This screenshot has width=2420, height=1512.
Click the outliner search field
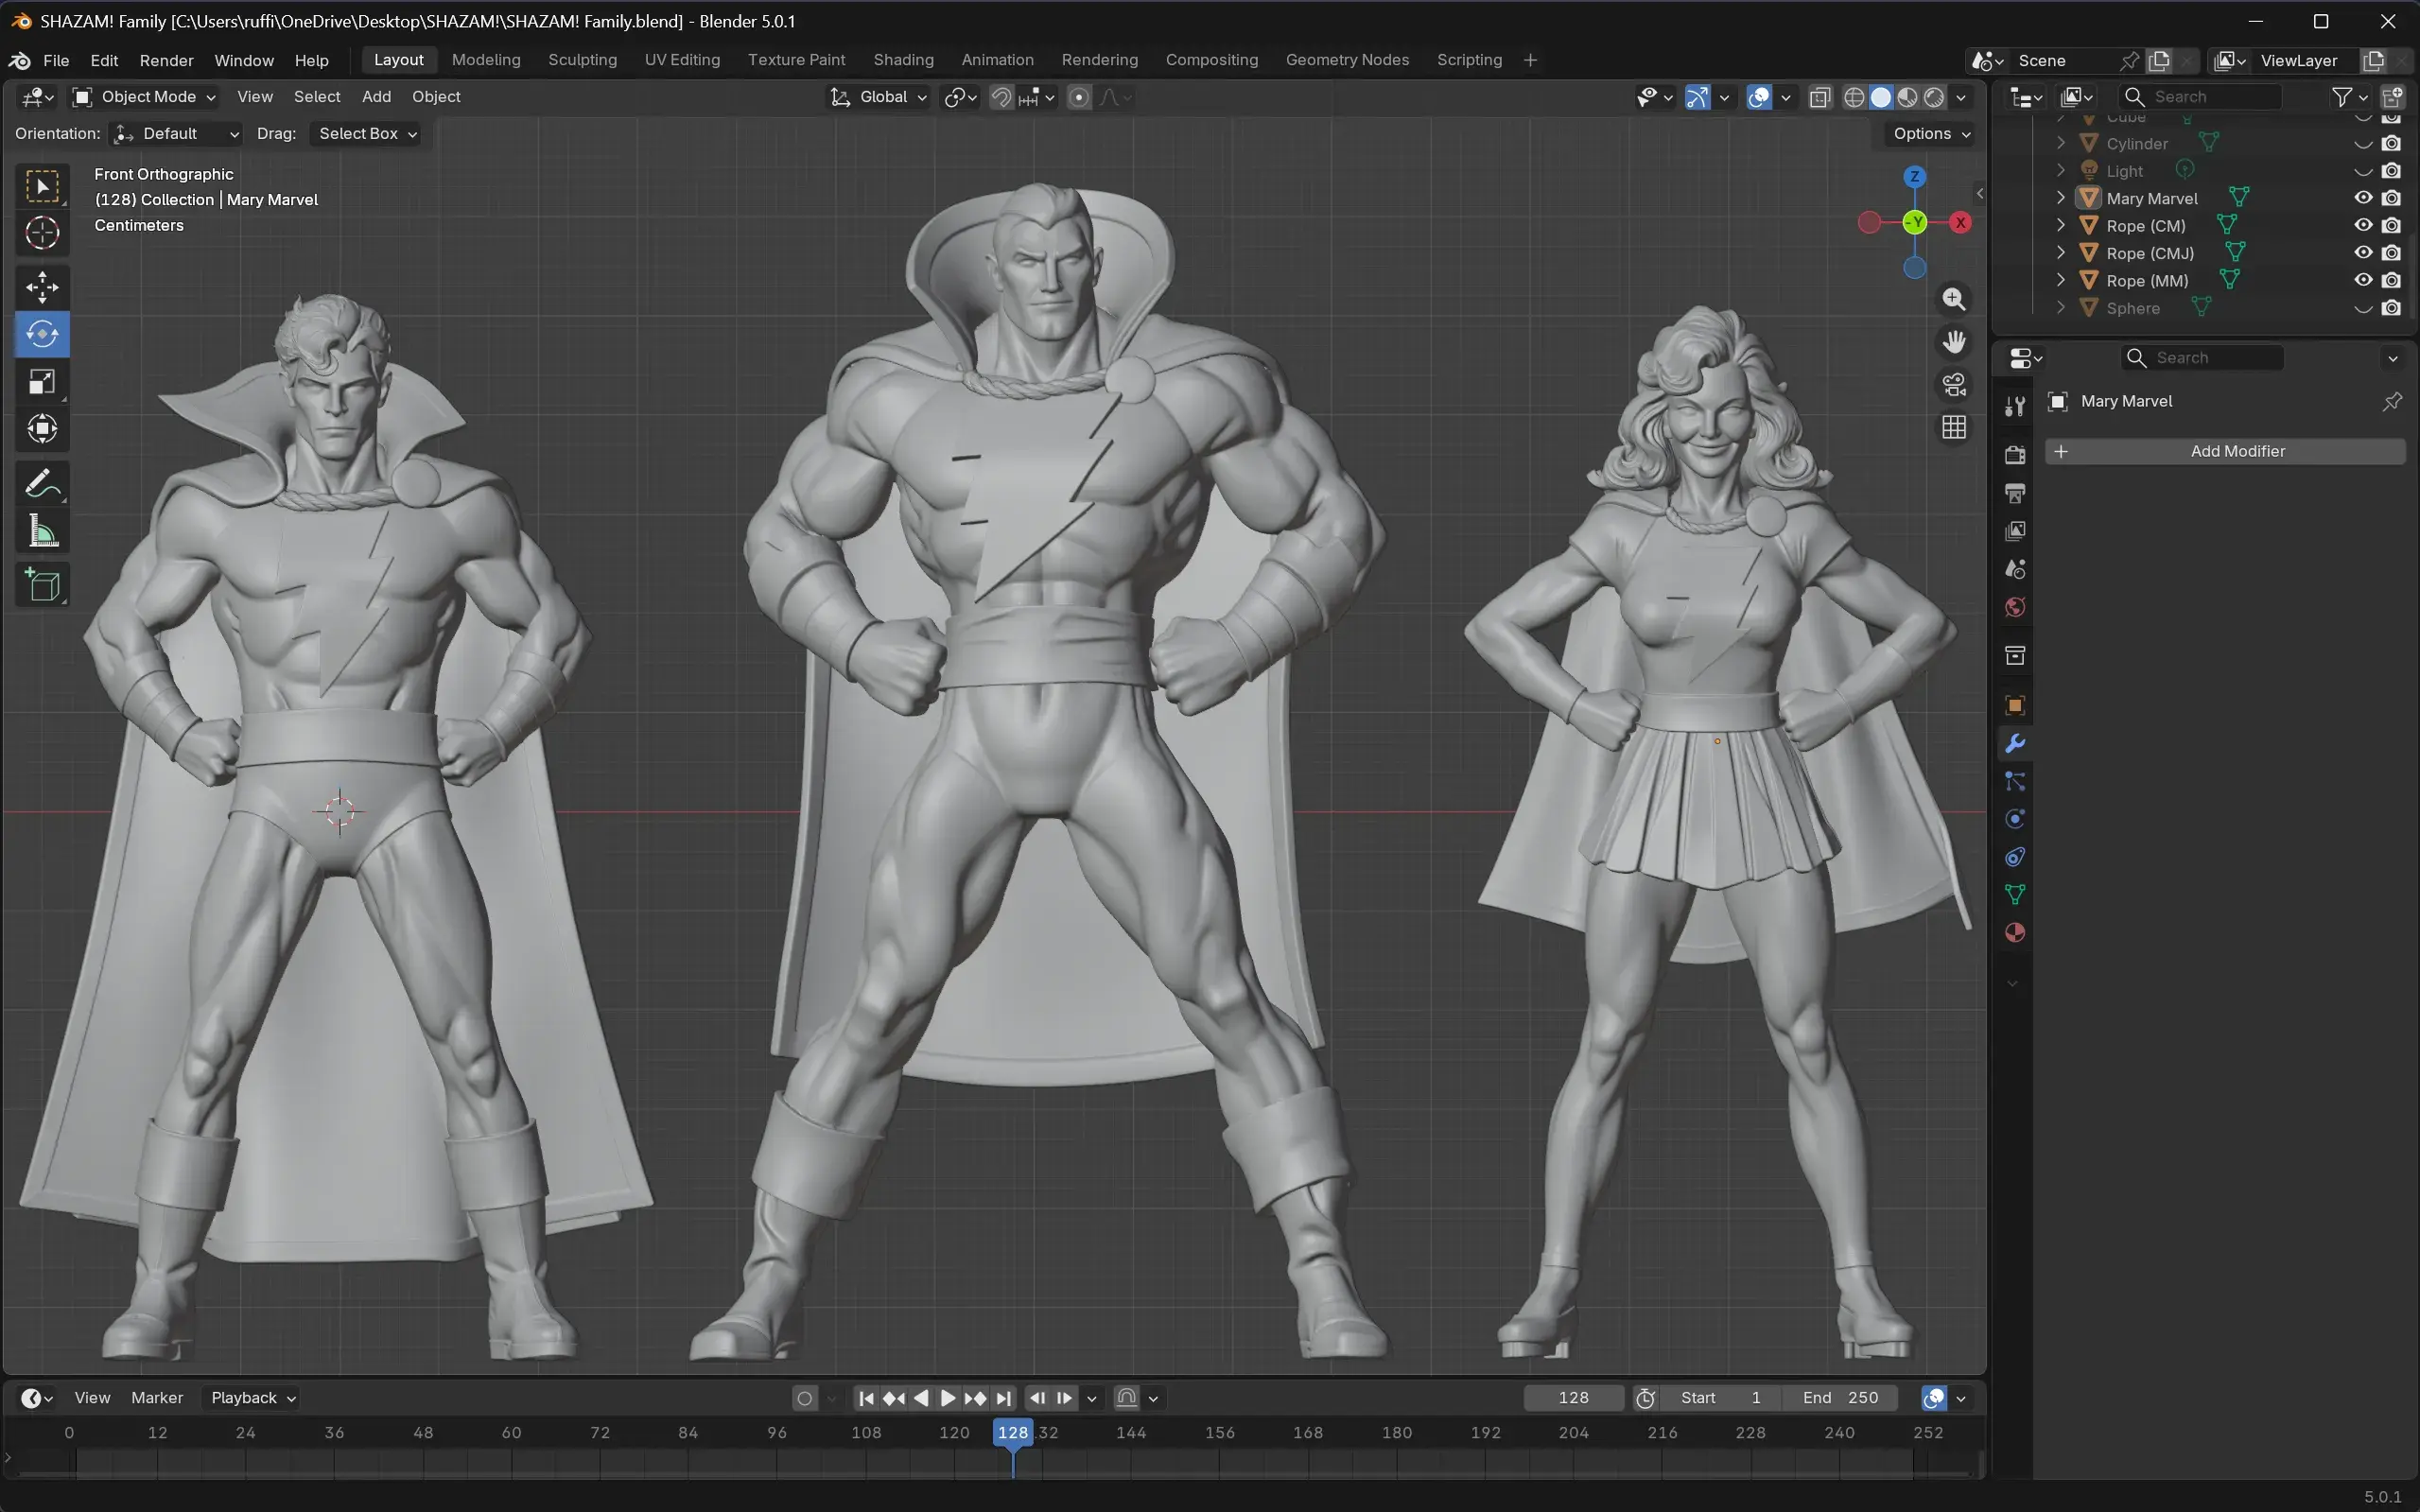tap(2199, 97)
